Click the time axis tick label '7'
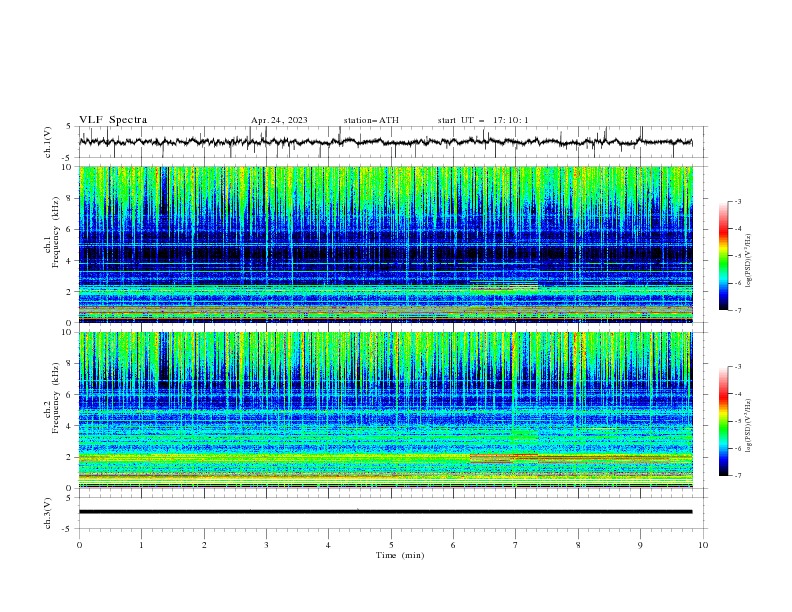The width and height of the screenshot is (792, 612). 516,545
